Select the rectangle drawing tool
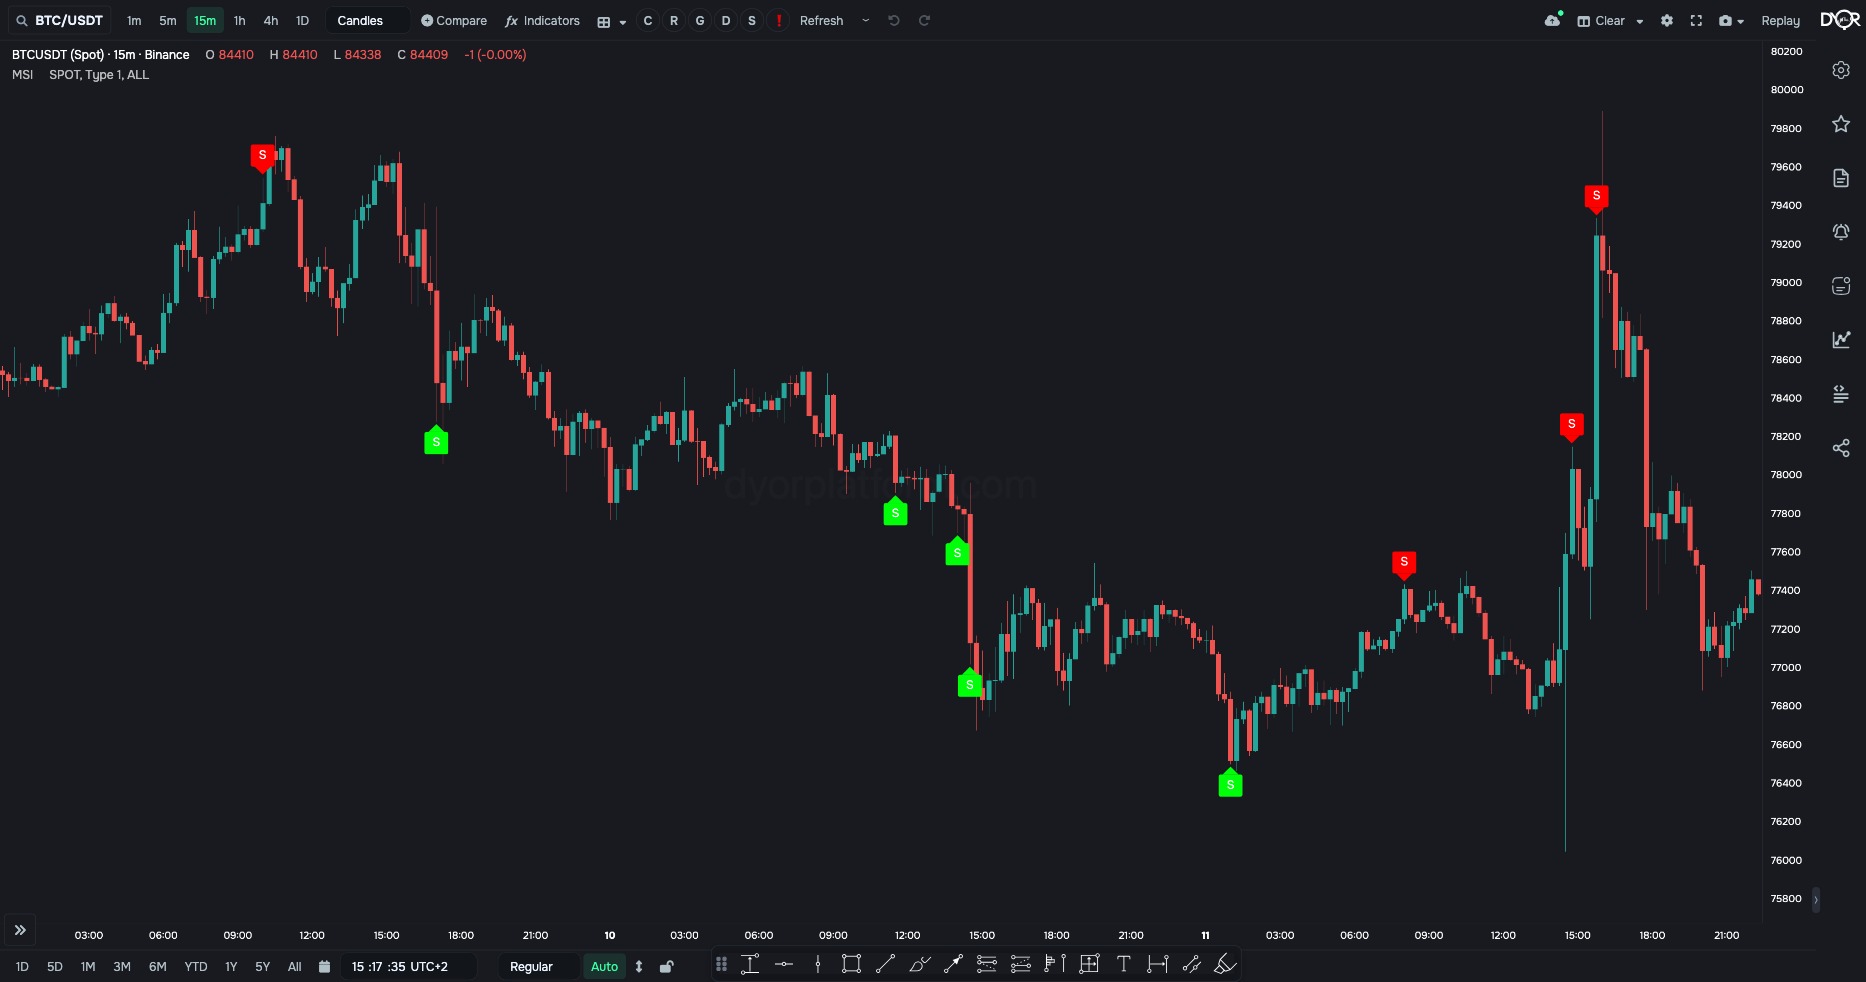 point(851,964)
